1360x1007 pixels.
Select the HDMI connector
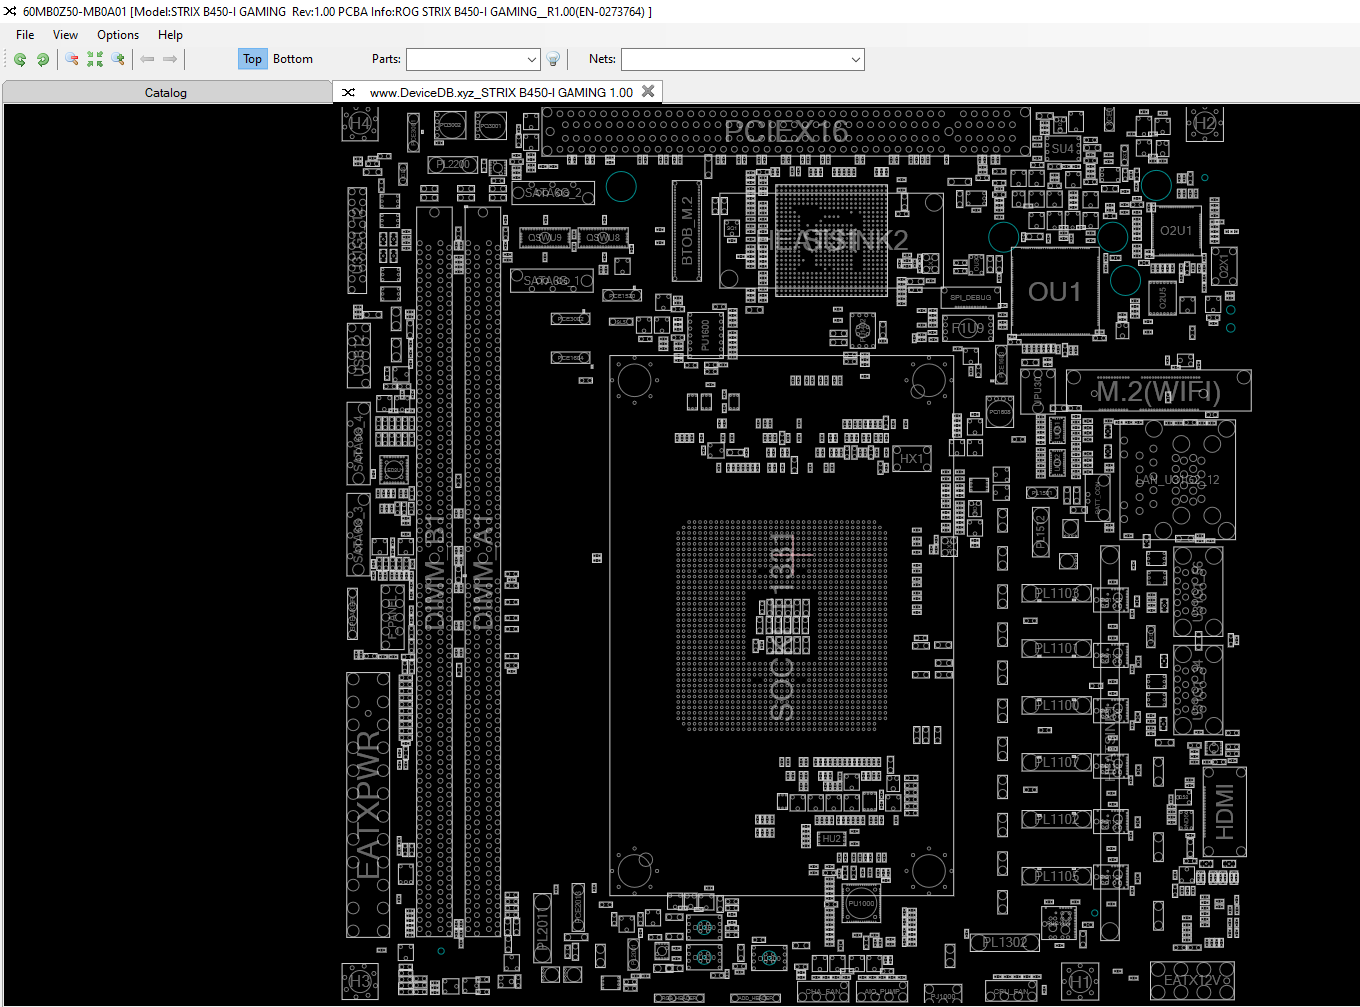pos(1225,811)
